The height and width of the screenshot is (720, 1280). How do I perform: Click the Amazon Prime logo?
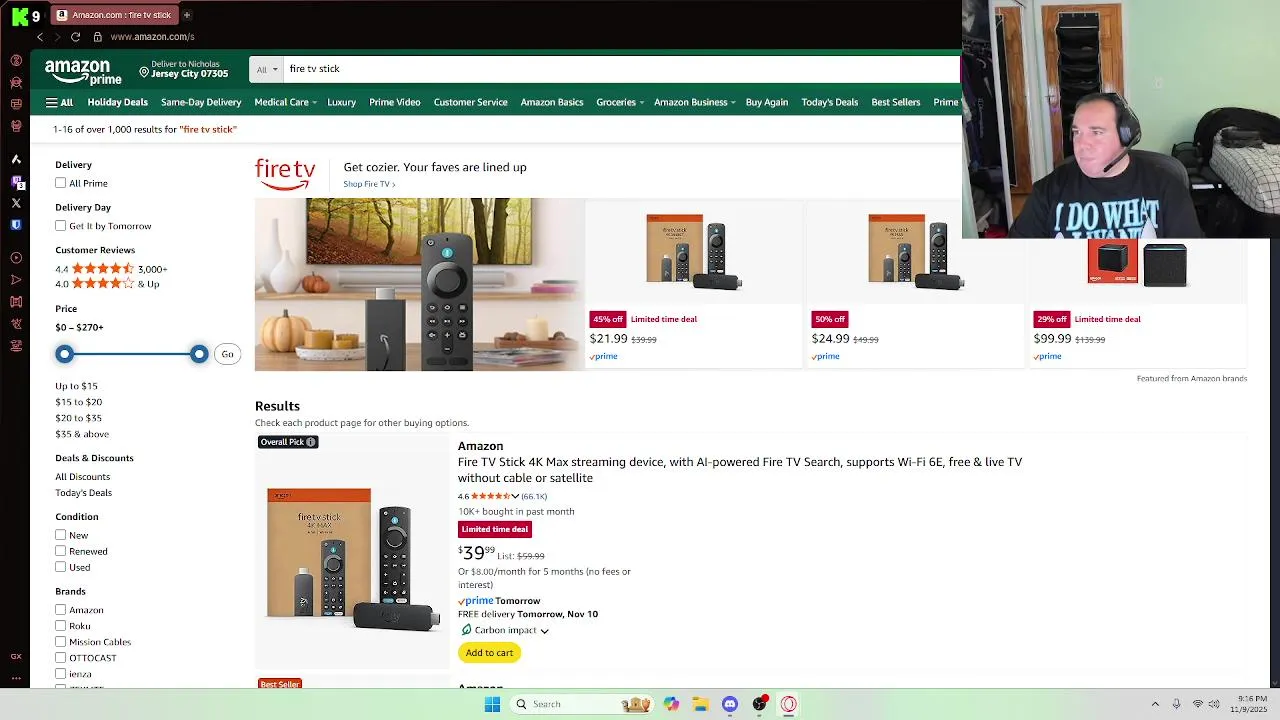pos(83,72)
